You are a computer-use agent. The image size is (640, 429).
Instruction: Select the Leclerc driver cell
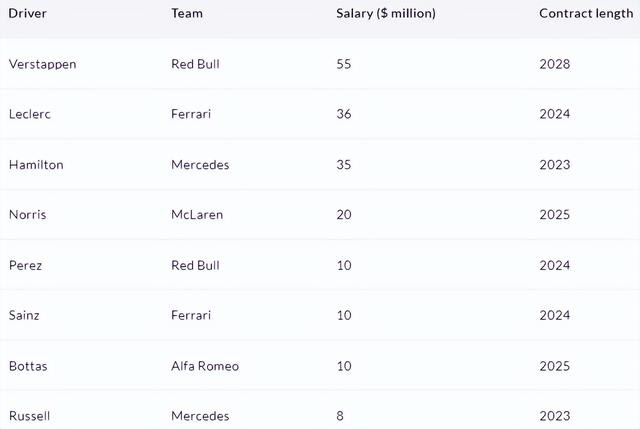[30, 114]
